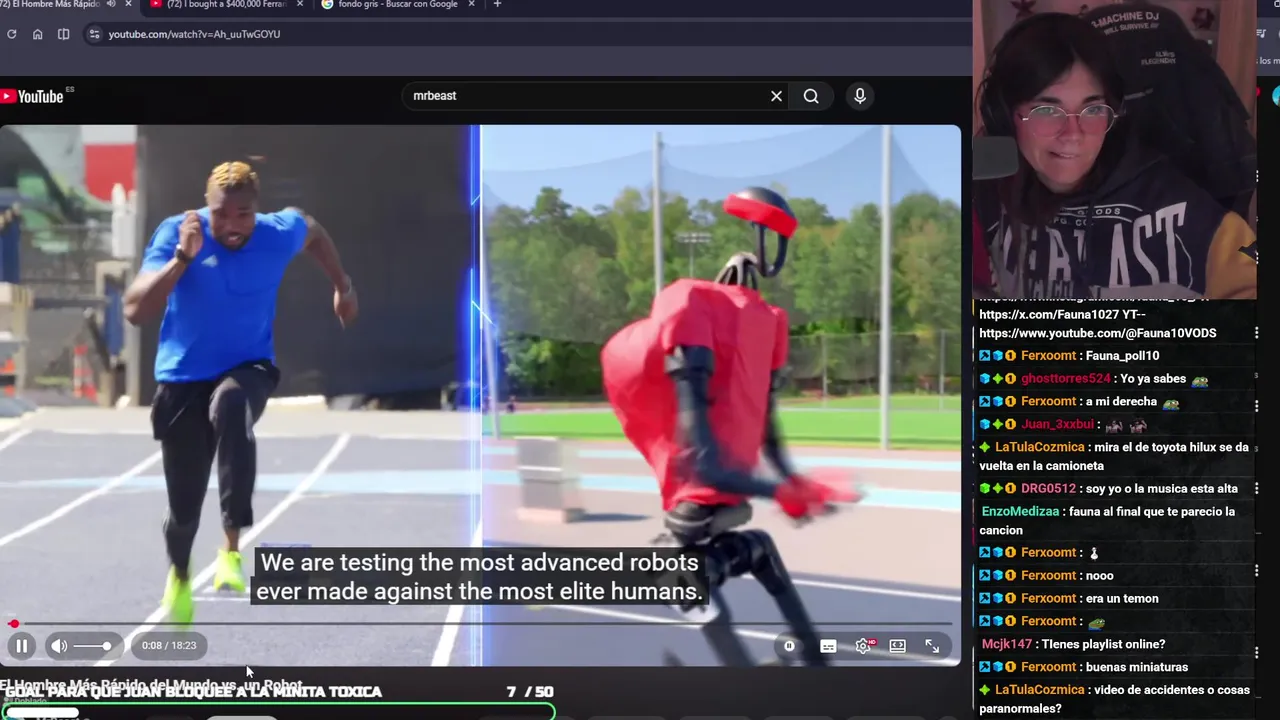Select LaTulaCozmica accidentes o paranormales message
This screenshot has width=1280, height=720.
pos(1114,700)
